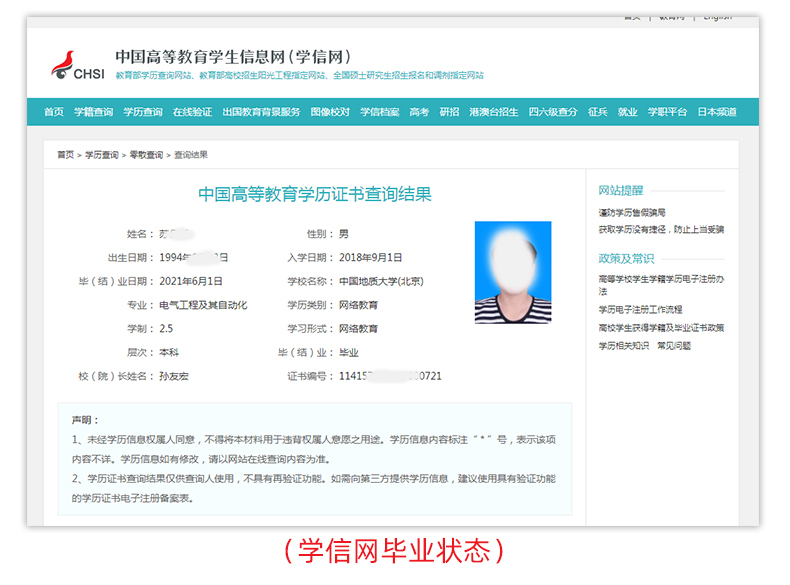Click 零散查询 breadcrumb link
Viewport: 790px width, 585px height.
pos(146,155)
